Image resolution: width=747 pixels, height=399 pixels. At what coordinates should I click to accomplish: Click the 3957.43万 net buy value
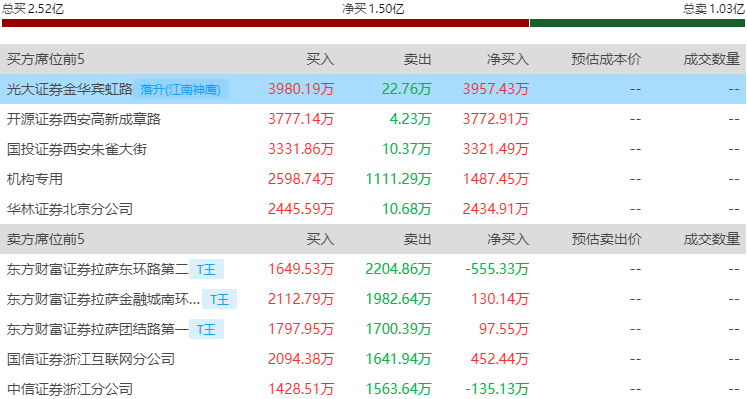tap(496, 89)
